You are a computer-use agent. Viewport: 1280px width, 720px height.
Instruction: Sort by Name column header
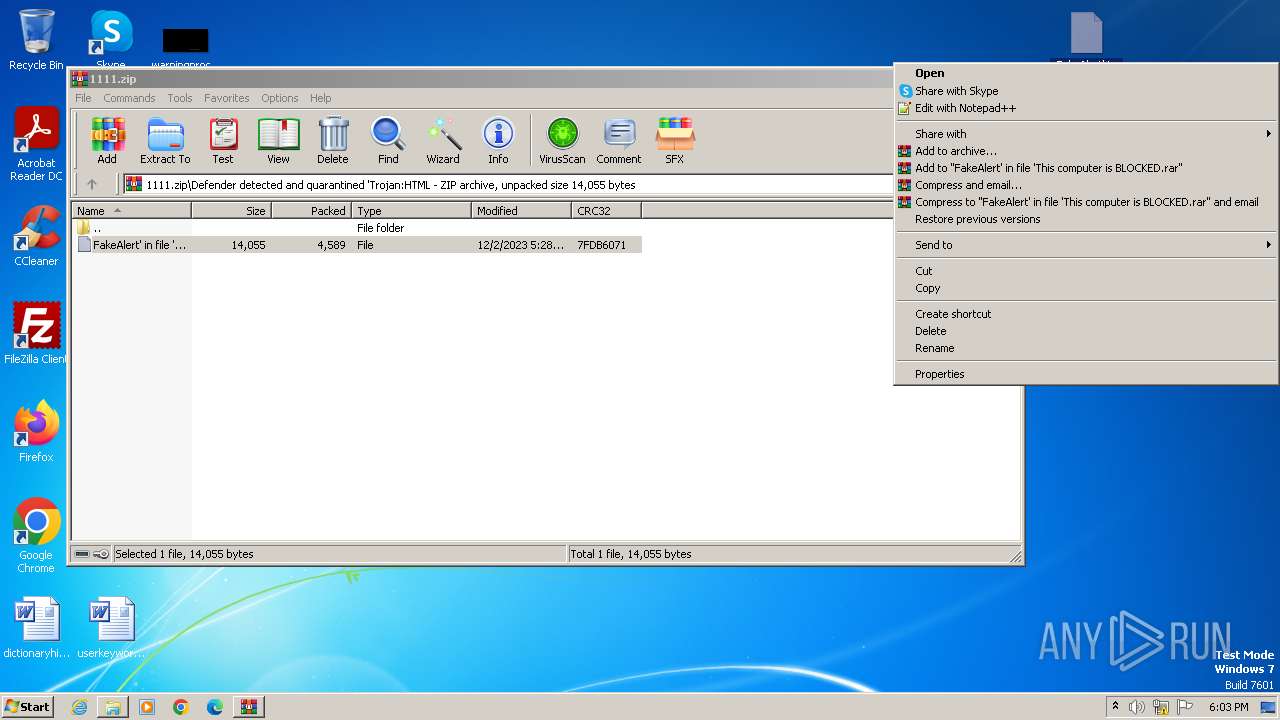coord(131,211)
